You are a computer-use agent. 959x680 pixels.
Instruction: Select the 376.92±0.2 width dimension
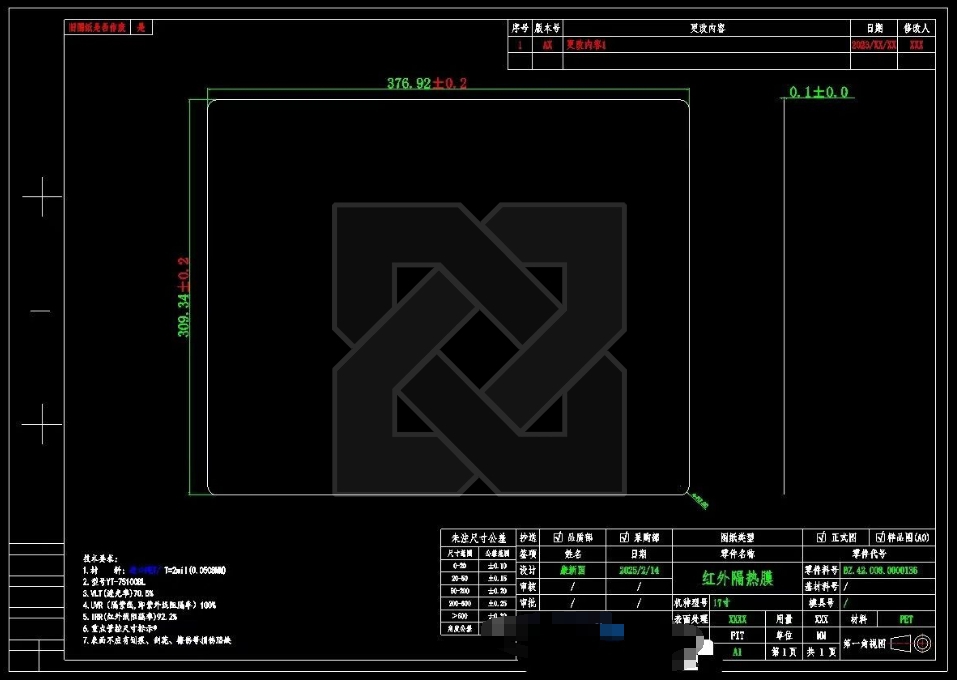[x=427, y=83]
